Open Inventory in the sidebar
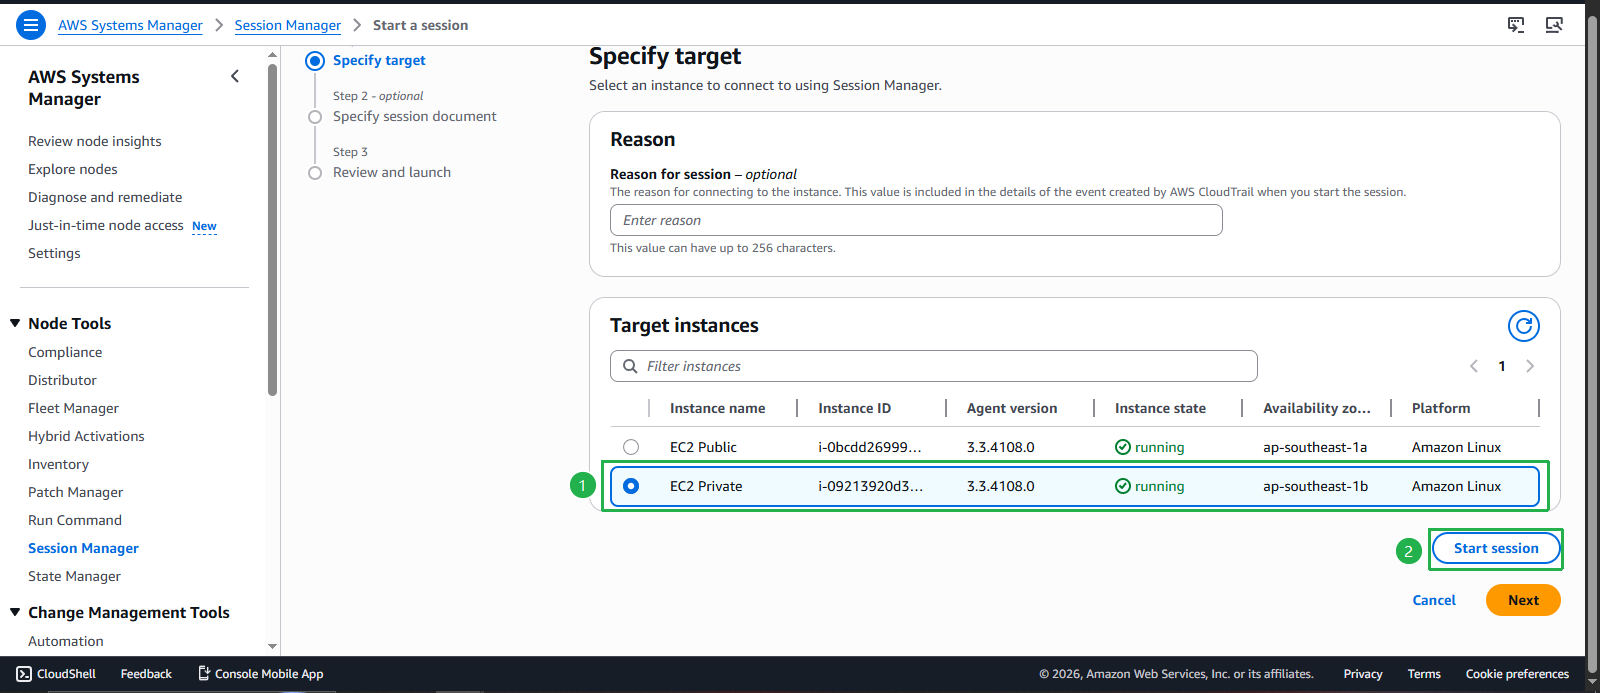This screenshot has width=1600, height=693. [58, 464]
